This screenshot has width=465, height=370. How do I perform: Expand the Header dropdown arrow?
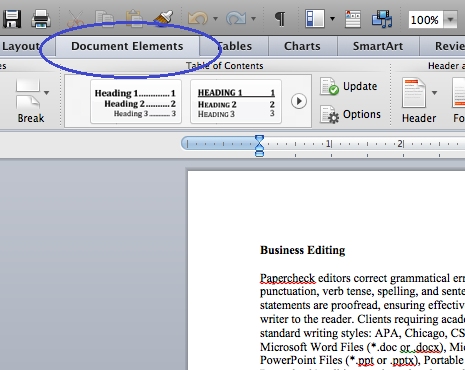click(434, 93)
